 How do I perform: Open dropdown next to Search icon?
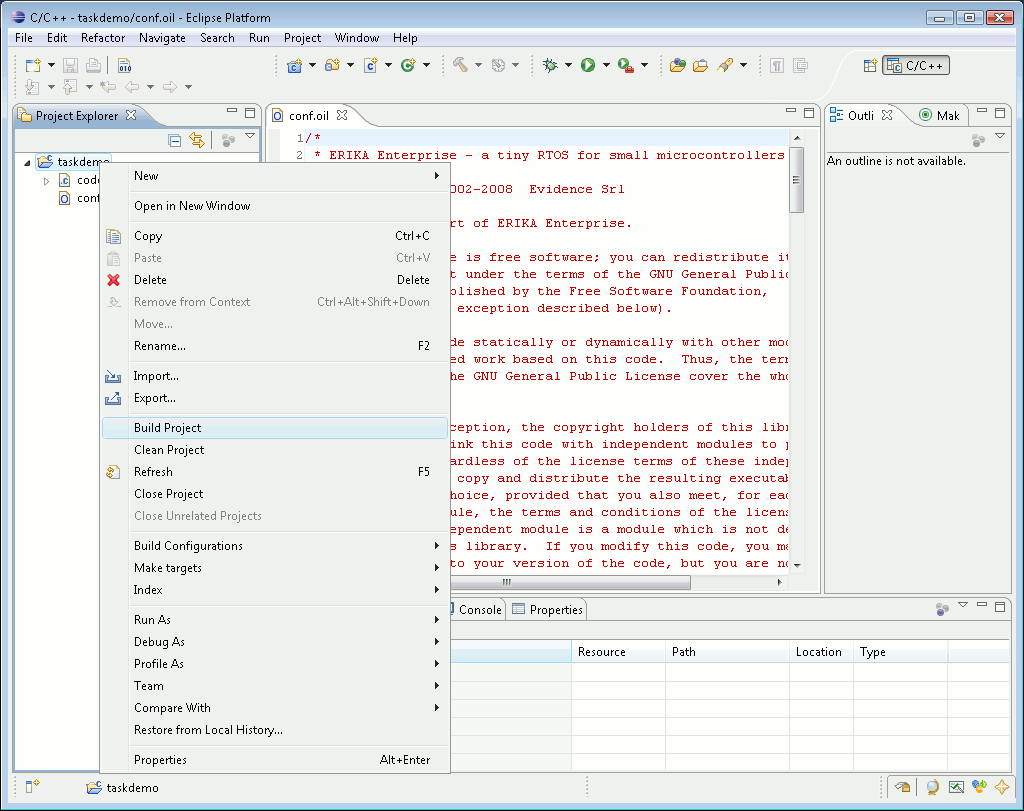tap(743, 65)
